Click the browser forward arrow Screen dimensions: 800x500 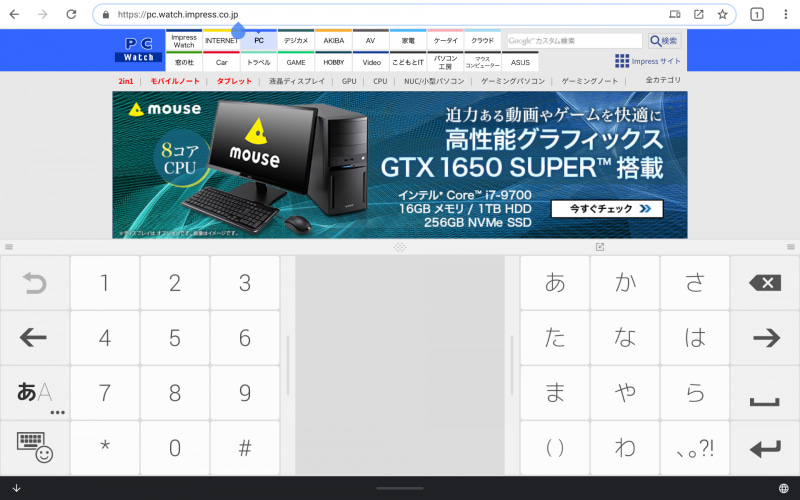point(42,14)
